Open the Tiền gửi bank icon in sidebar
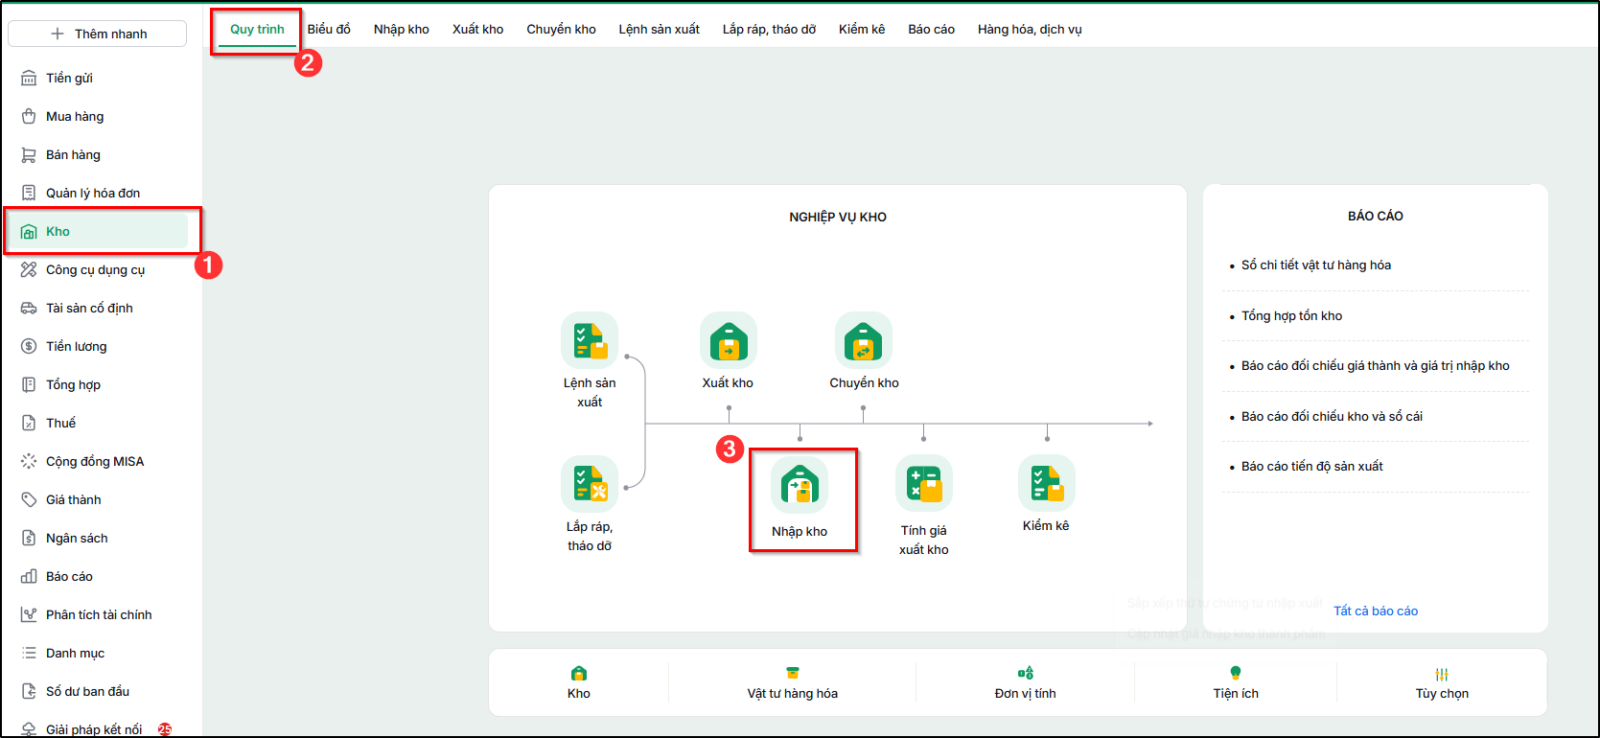 pos(29,78)
